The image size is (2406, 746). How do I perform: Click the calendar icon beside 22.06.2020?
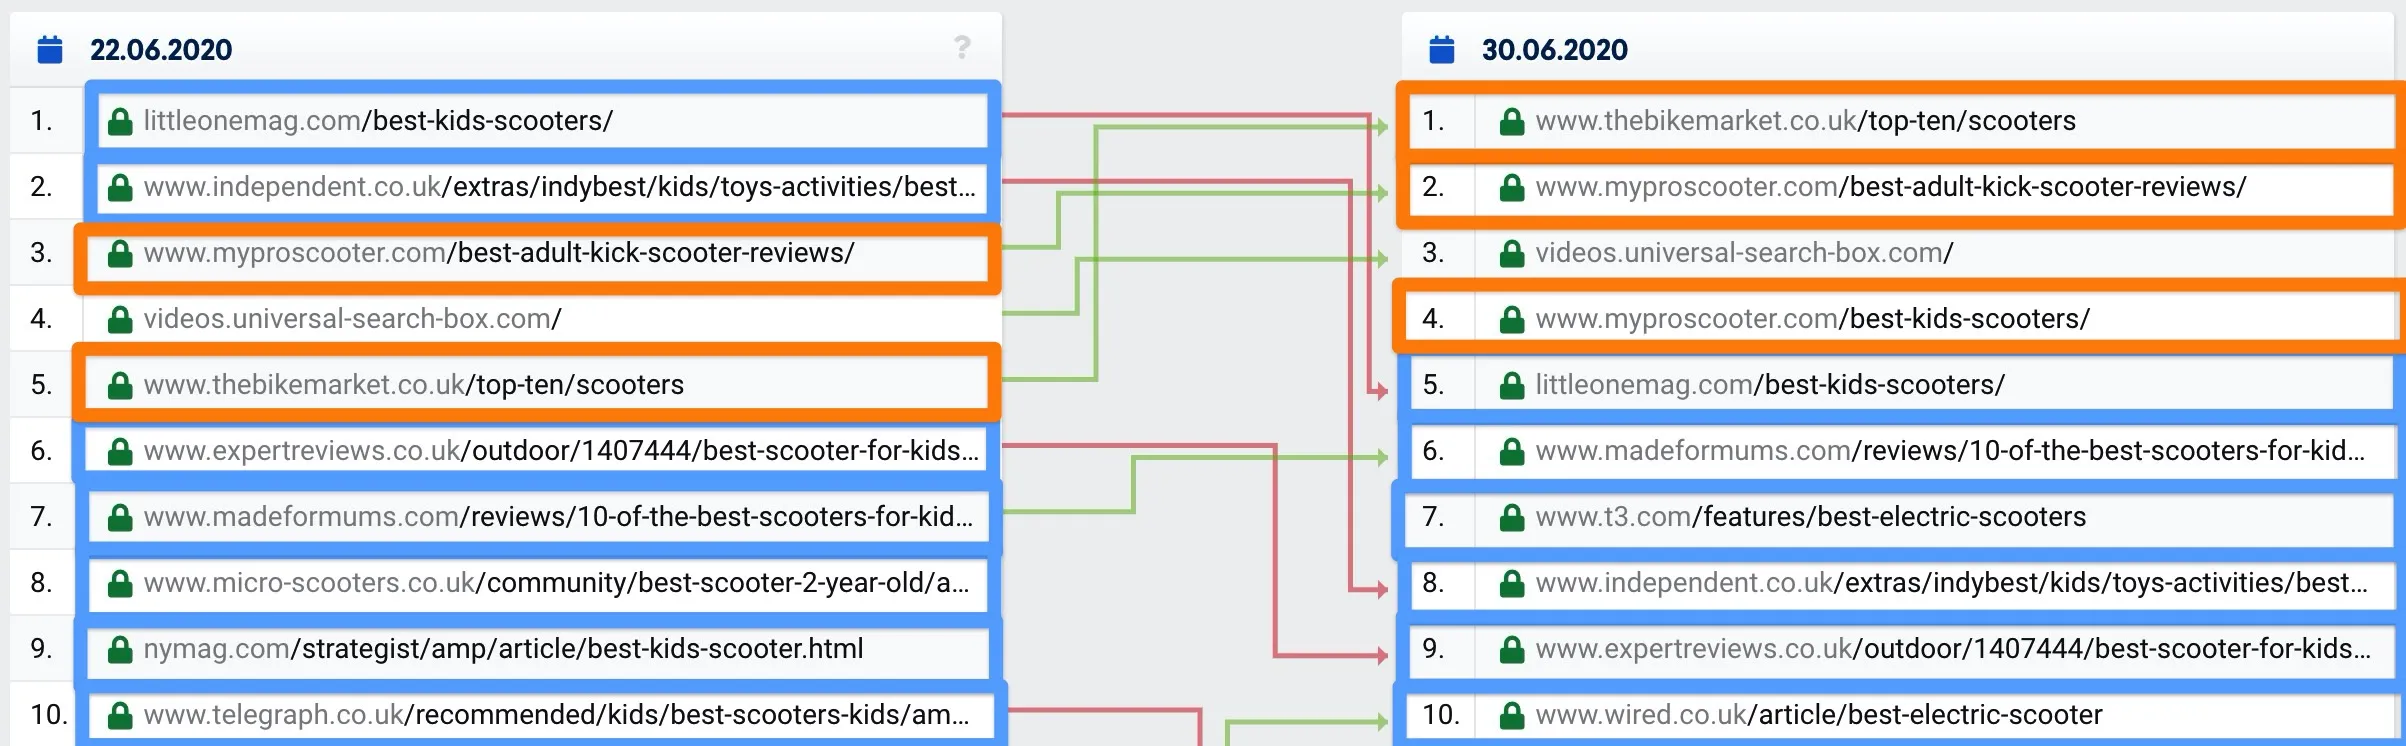pyautogui.click(x=50, y=49)
